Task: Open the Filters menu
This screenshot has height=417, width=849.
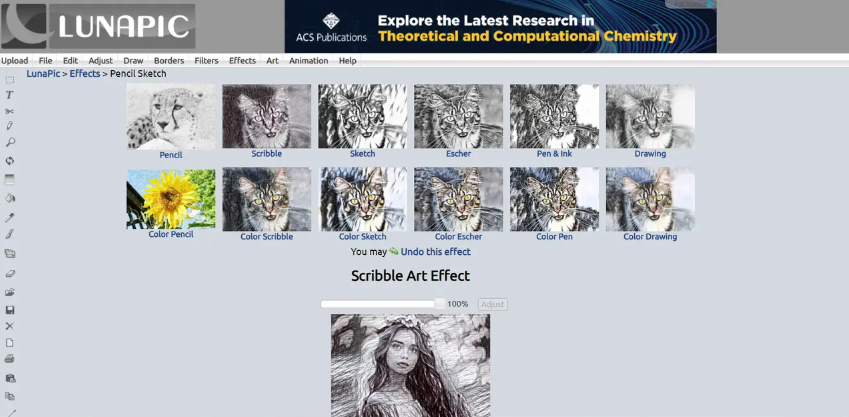Action: point(206,61)
